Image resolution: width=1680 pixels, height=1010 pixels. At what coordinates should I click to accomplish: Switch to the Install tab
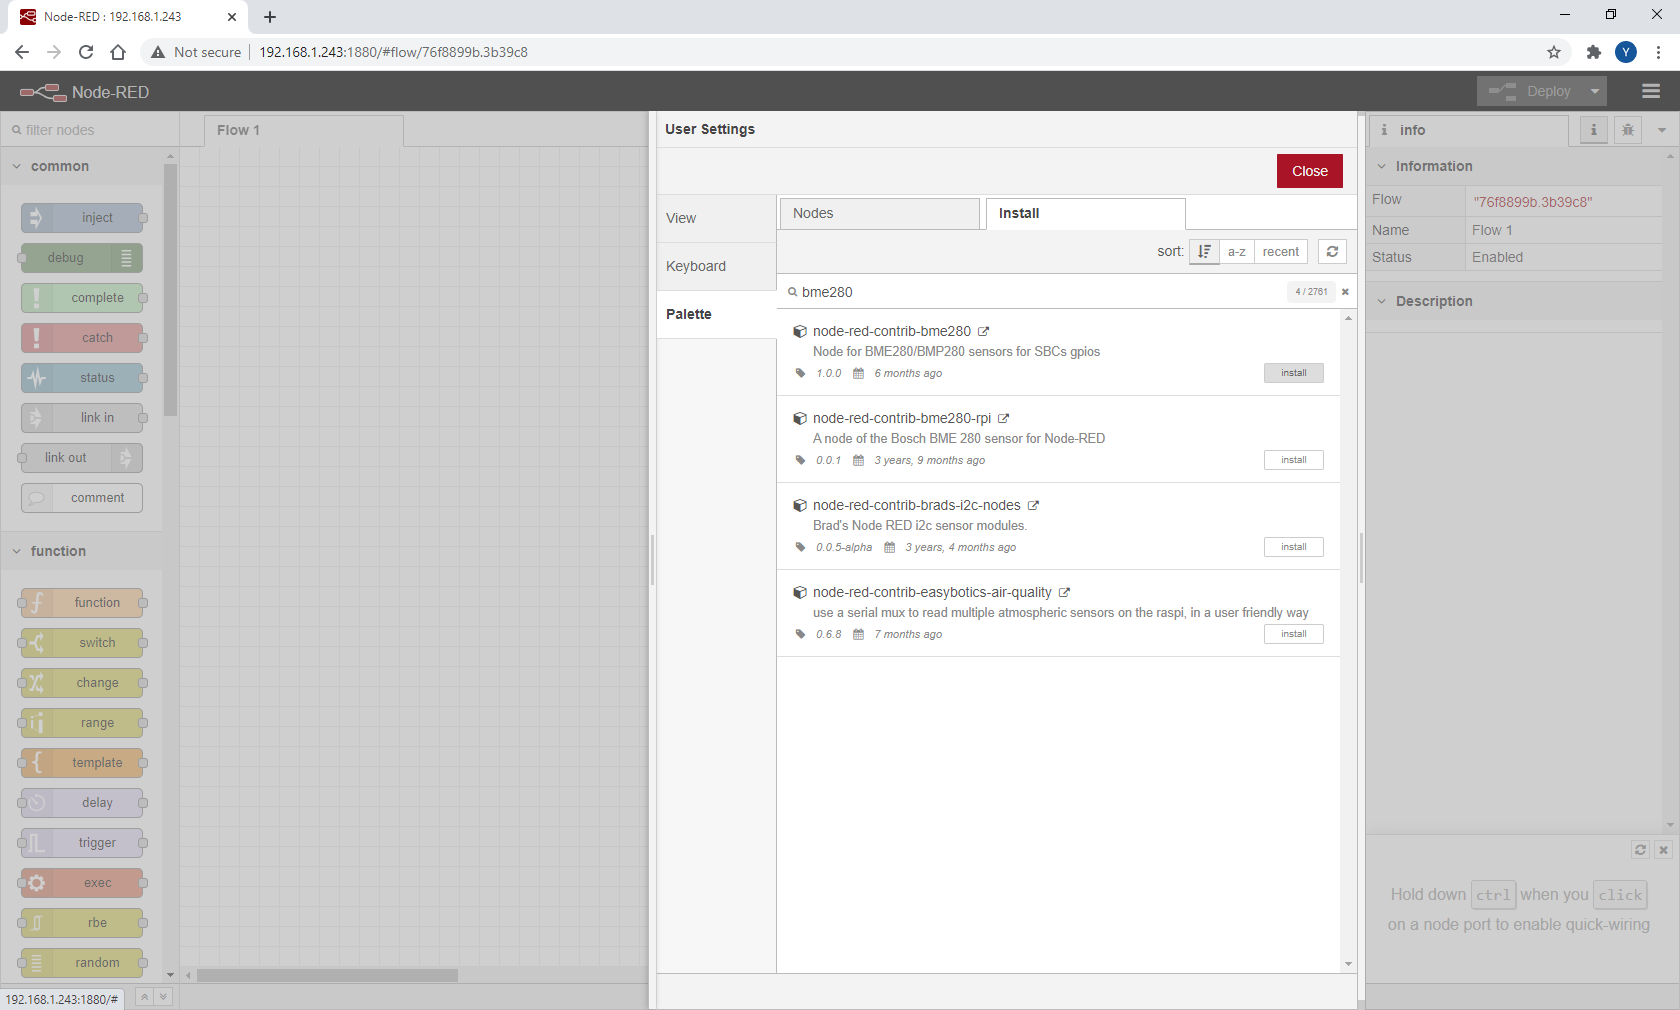[x=1085, y=214]
